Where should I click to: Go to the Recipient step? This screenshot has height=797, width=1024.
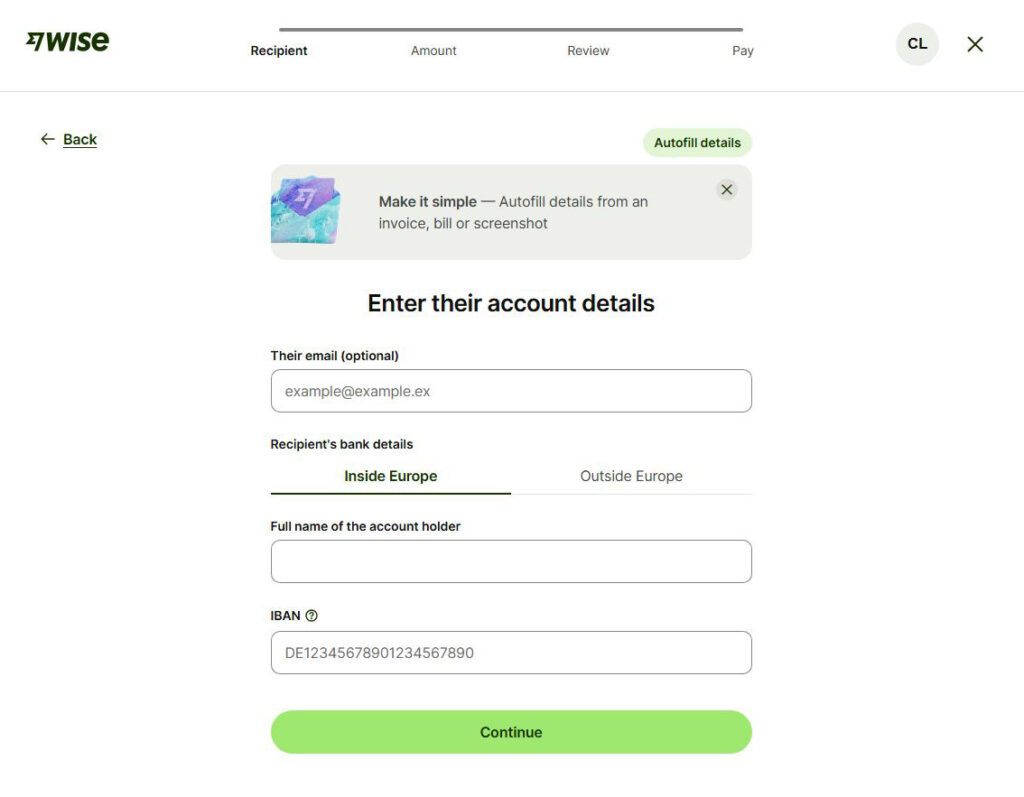[279, 50]
